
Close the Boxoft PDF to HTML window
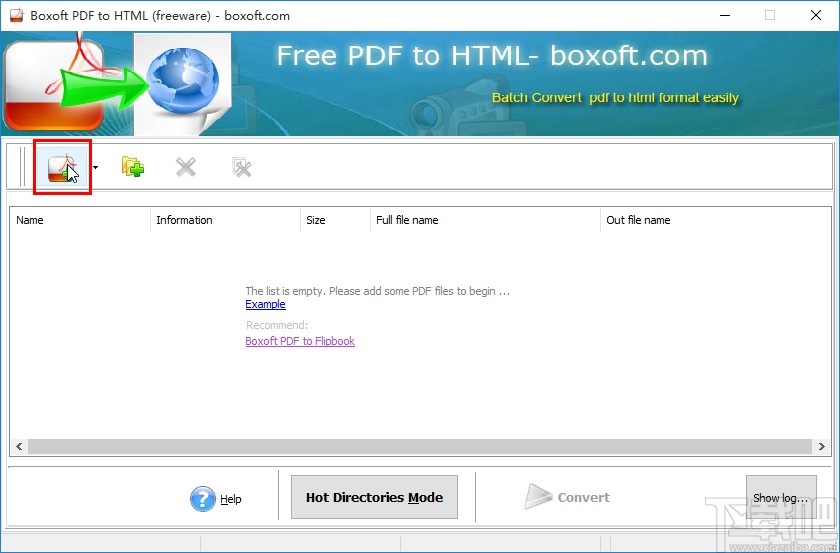816,16
